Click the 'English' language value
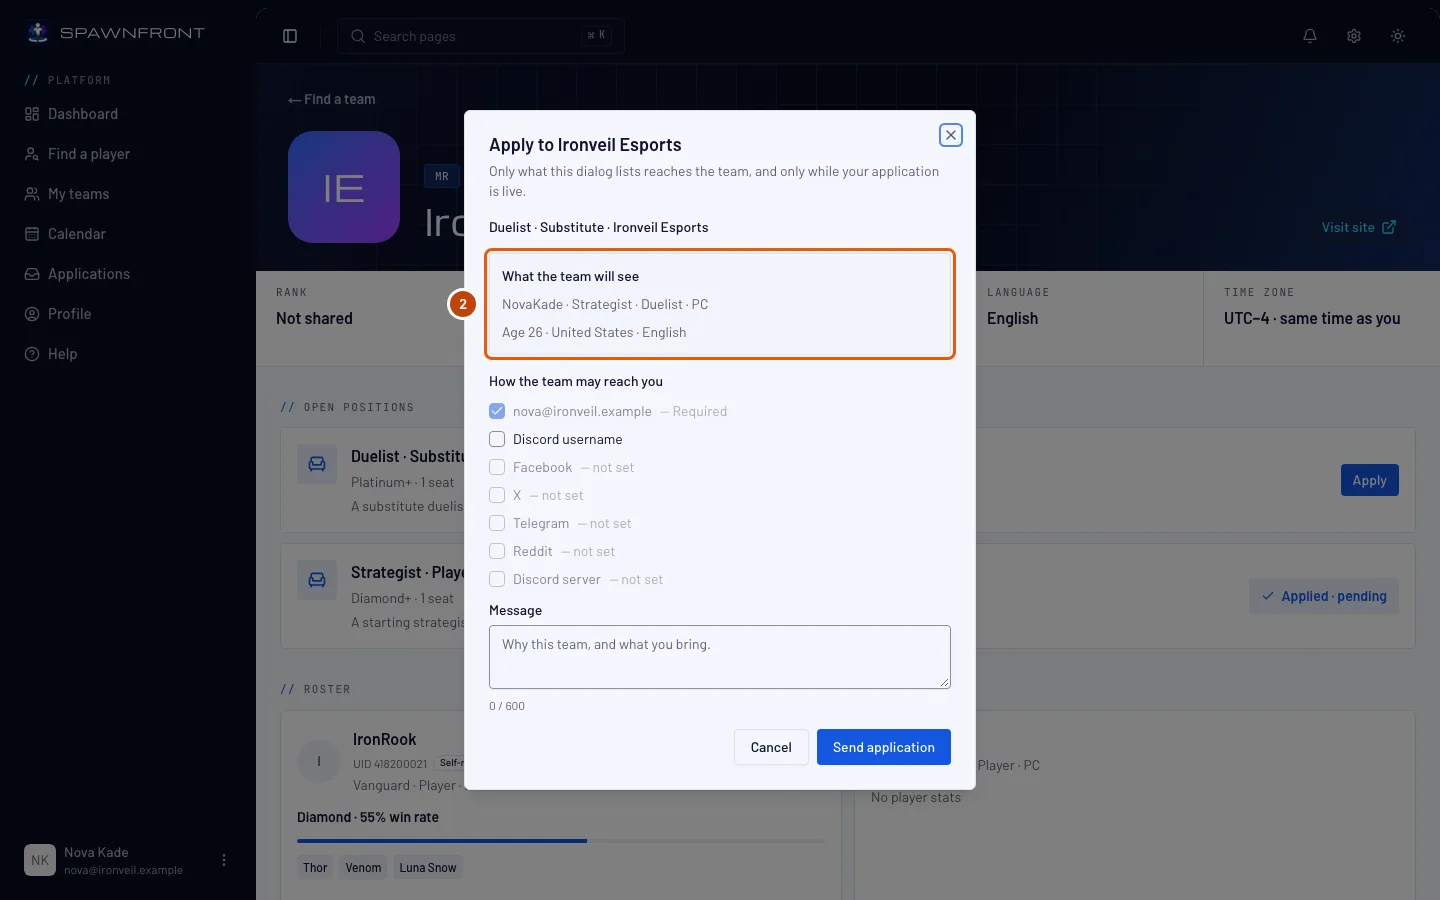 [1012, 318]
